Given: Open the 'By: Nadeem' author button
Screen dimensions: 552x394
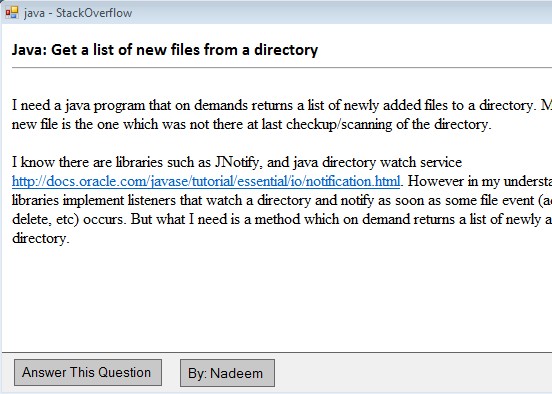Looking at the screenshot, I should pos(227,373).
